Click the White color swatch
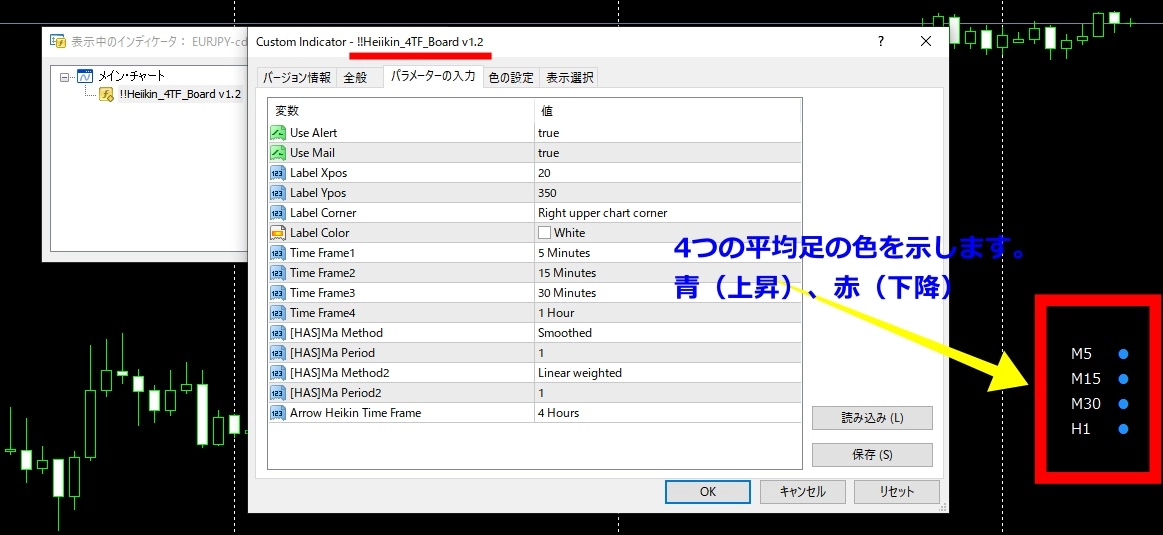 (545, 233)
